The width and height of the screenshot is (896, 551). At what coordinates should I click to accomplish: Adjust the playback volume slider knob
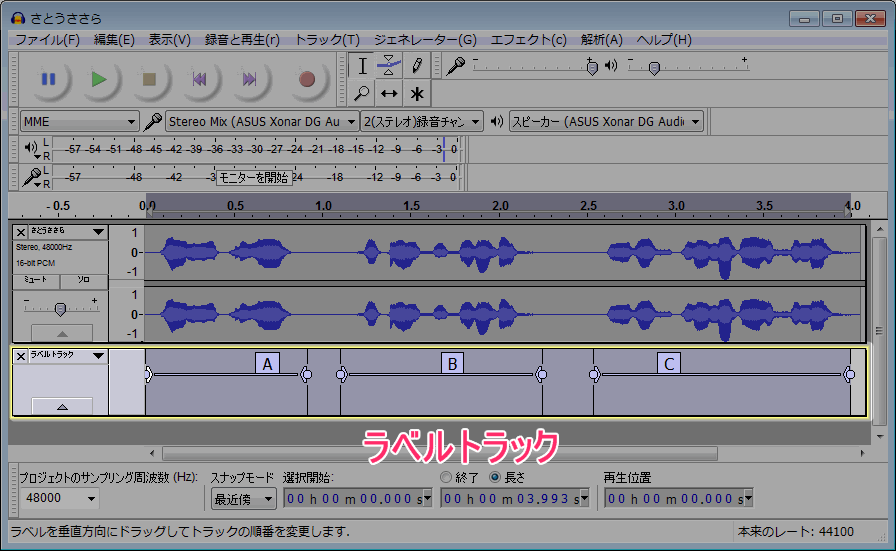[x=654, y=68]
